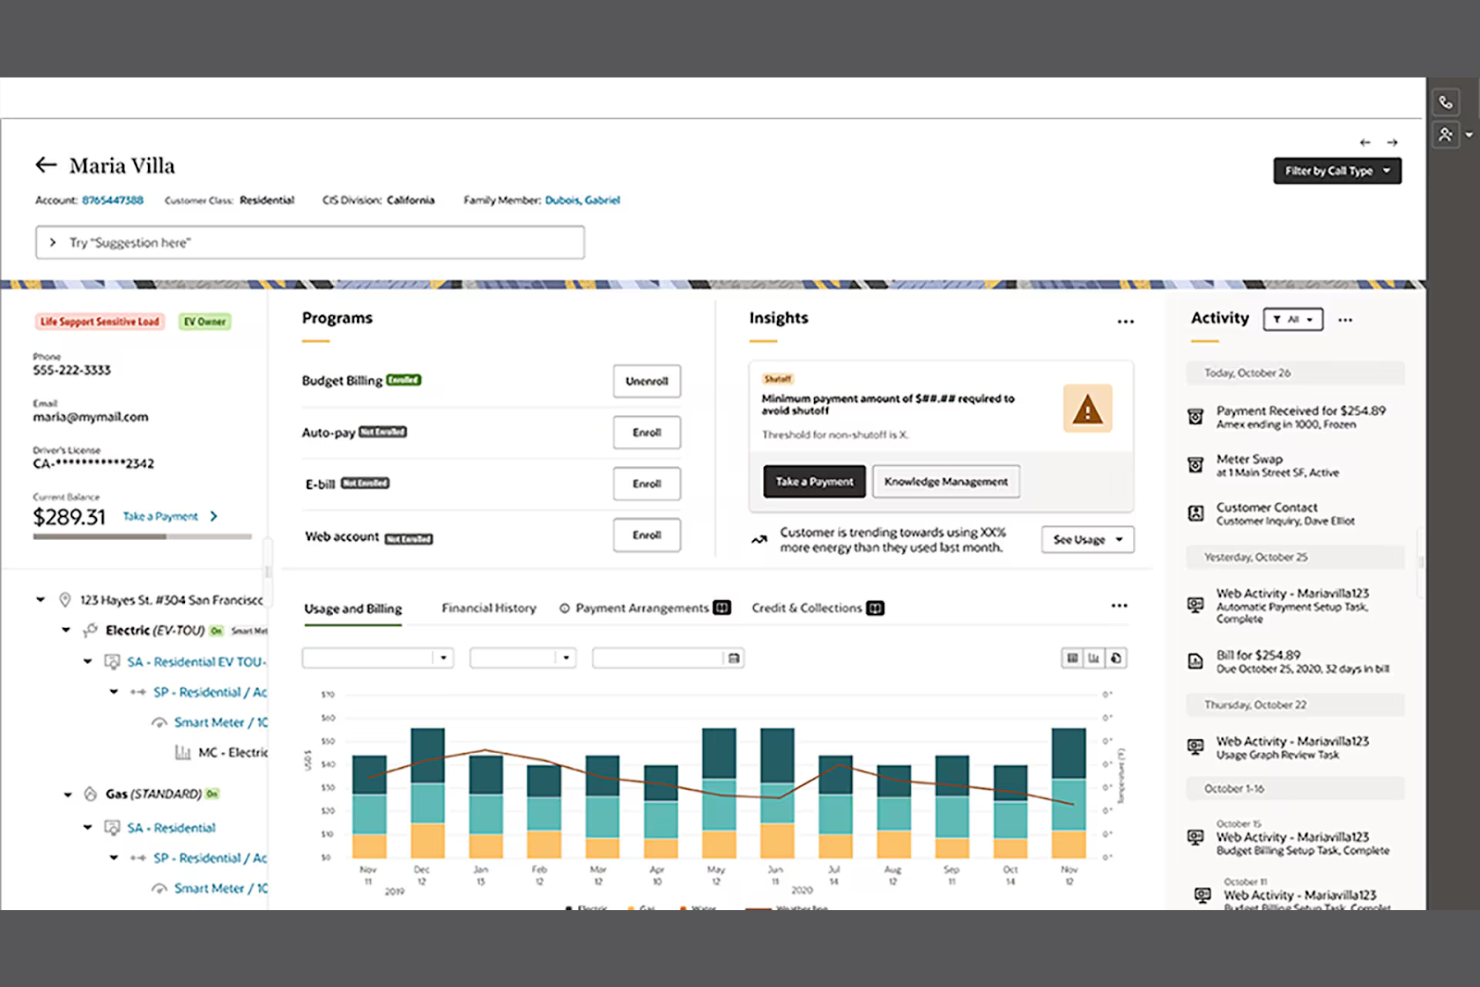
Task: Click the warning triangle in the Shutoff alert
Action: point(1087,409)
